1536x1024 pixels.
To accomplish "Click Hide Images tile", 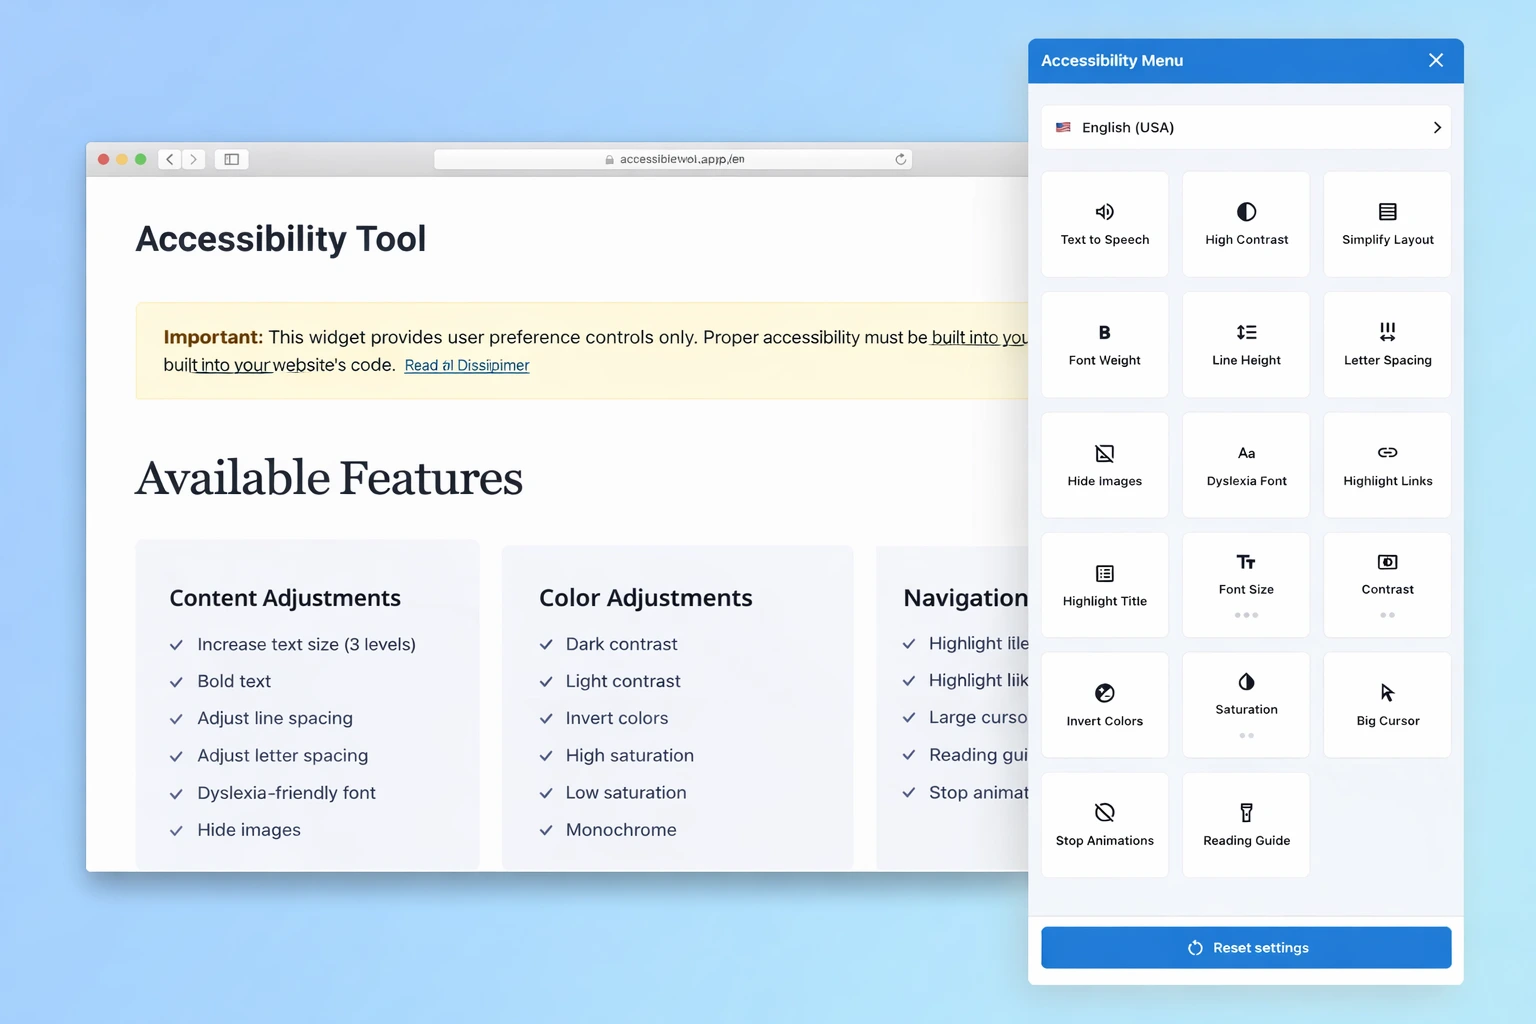I will [x=1104, y=465].
